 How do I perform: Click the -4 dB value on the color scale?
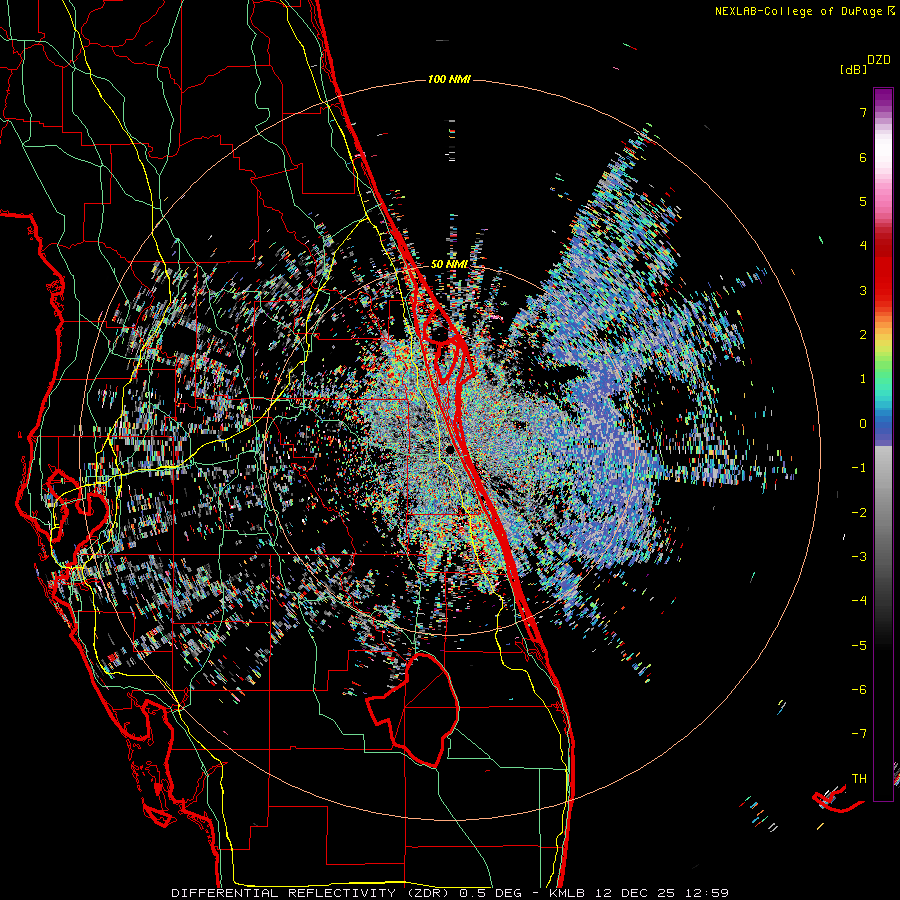pos(859,600)
